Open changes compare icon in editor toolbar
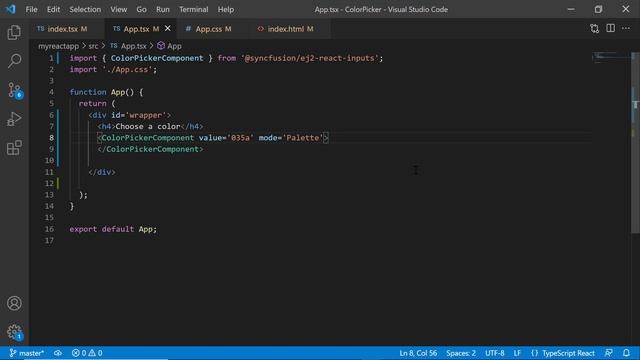The height and width of the screenshot is (360, 640). tap(594, 29)
